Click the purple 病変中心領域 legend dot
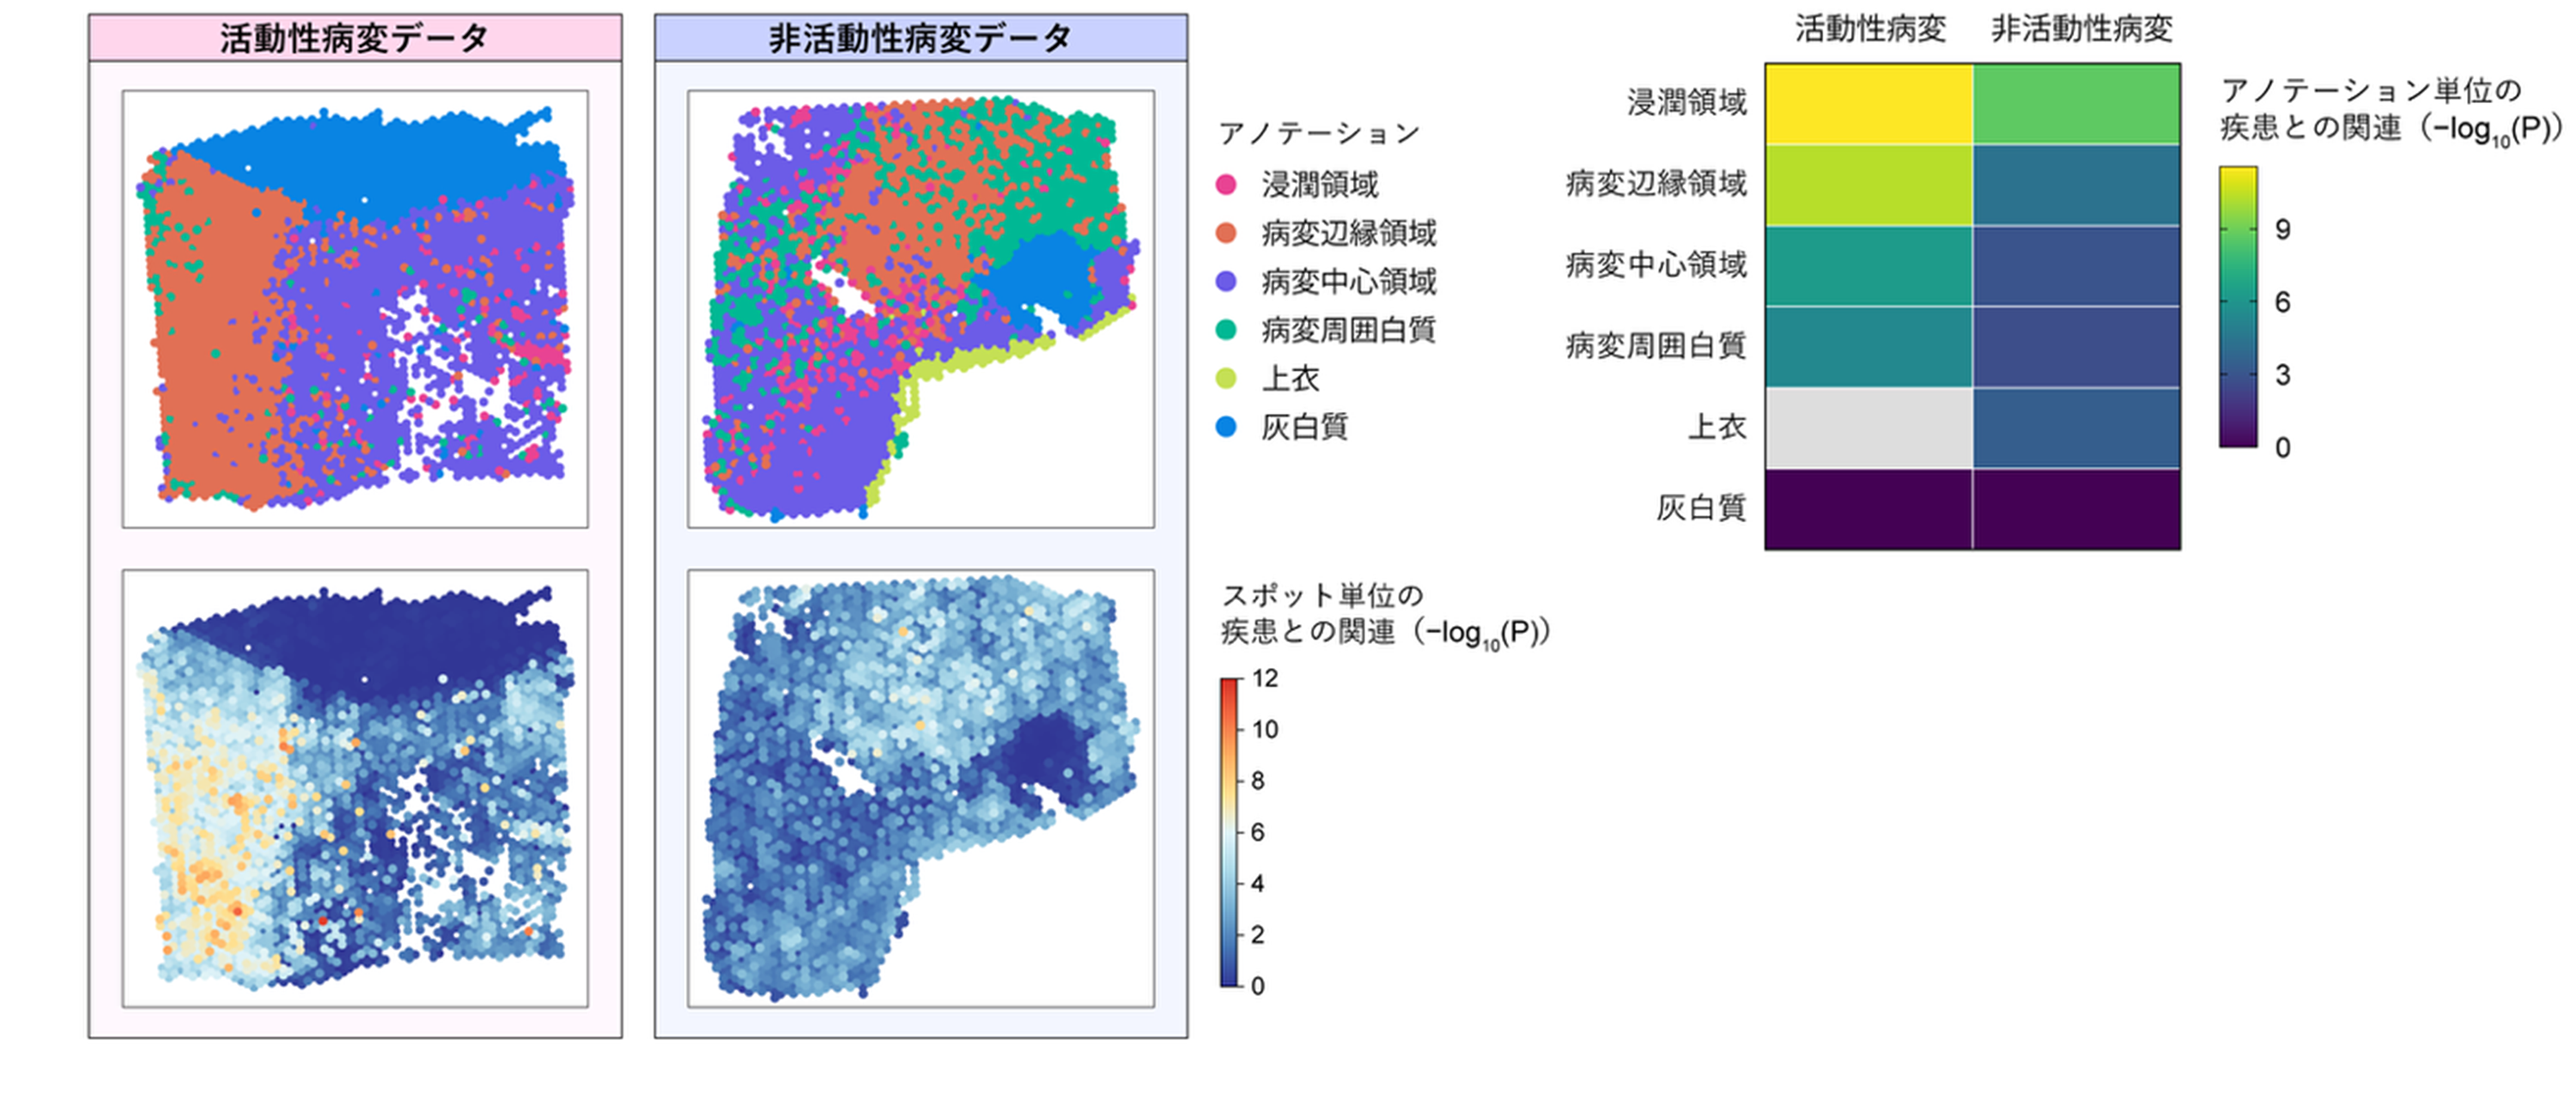The width and height of the screenshot is (2576, 1094). (x=1226, y=281)
